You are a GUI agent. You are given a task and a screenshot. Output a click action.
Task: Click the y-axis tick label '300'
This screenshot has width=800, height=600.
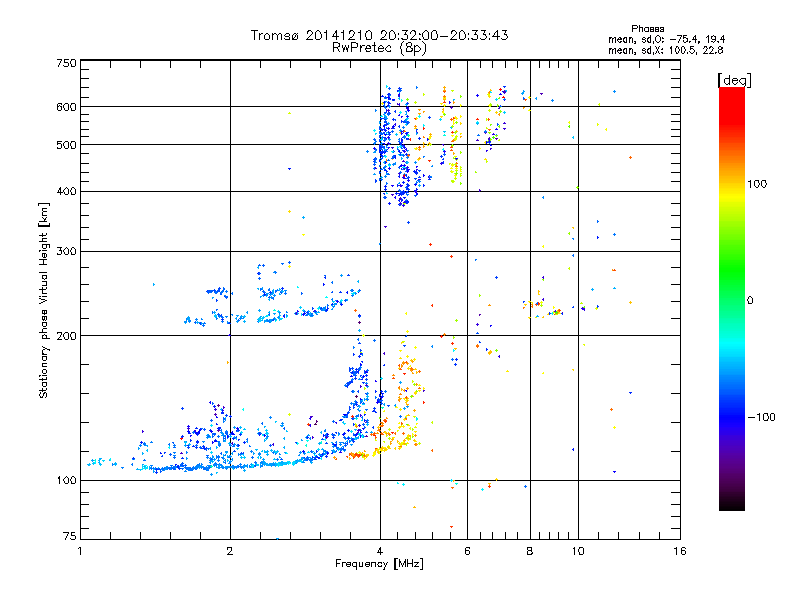[x=66, y=252]
